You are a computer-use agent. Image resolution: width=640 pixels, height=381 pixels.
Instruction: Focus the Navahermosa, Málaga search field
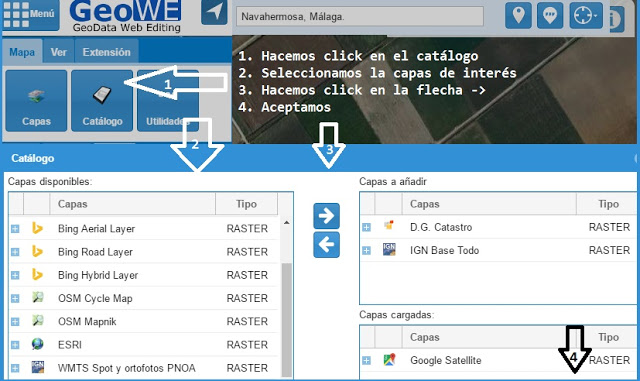pos(360,17)
